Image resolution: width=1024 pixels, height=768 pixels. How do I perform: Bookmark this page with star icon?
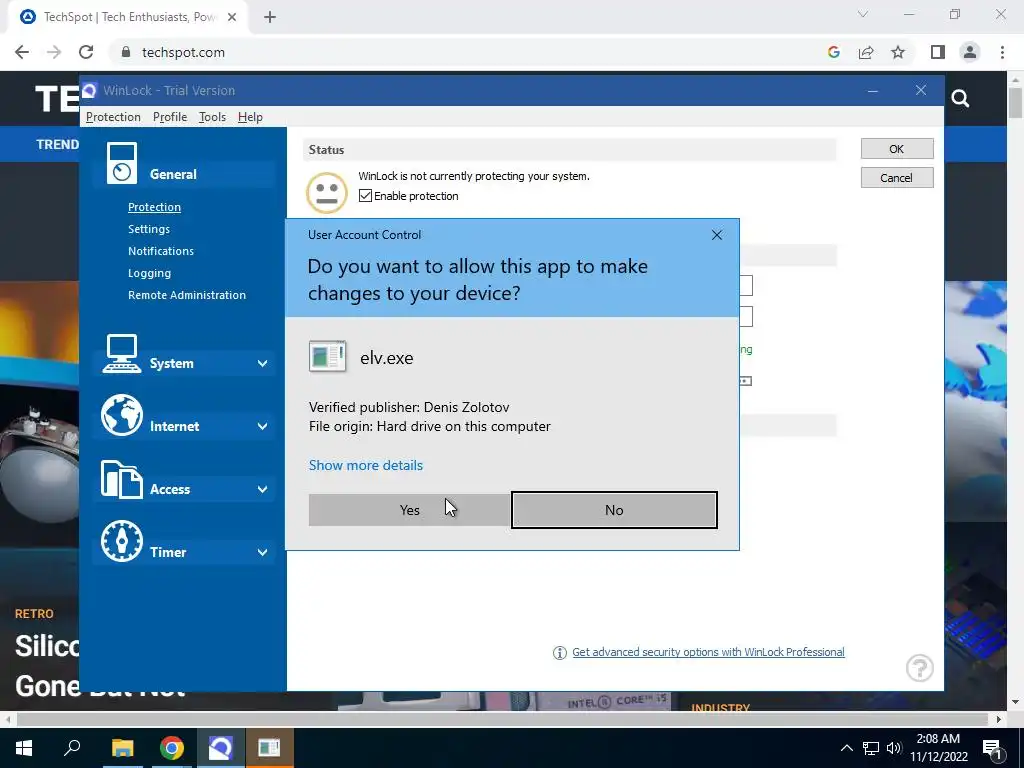coord(898,52)
